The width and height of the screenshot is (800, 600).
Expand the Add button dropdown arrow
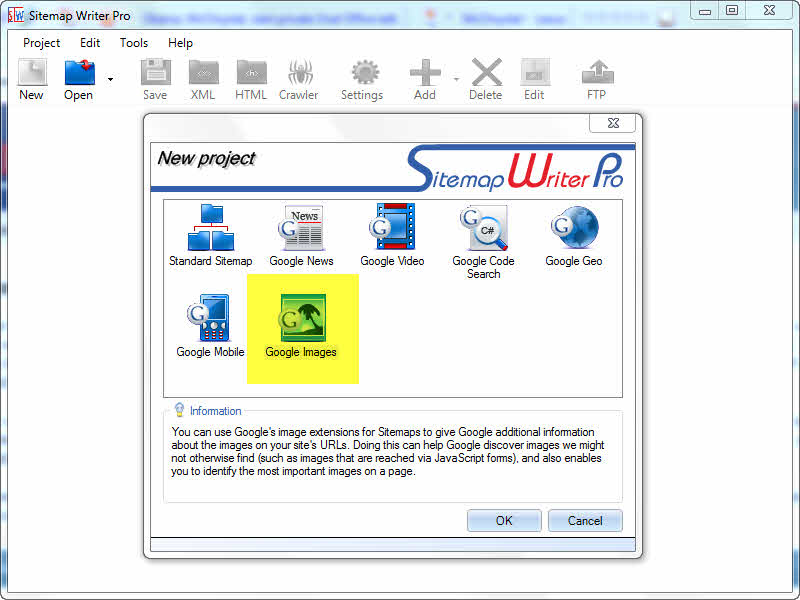tap(456, 80)
